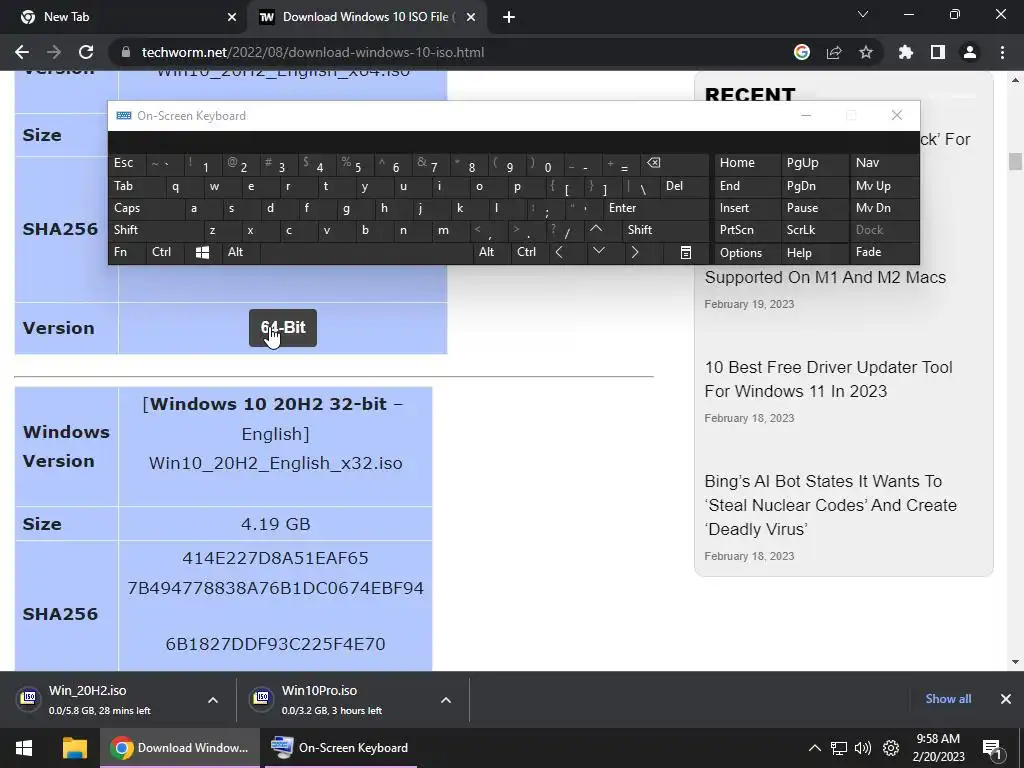The height and width of the screenshot is (768, 1024).
Task: Click the tab search chevron
Action: [x=863, y=14]
